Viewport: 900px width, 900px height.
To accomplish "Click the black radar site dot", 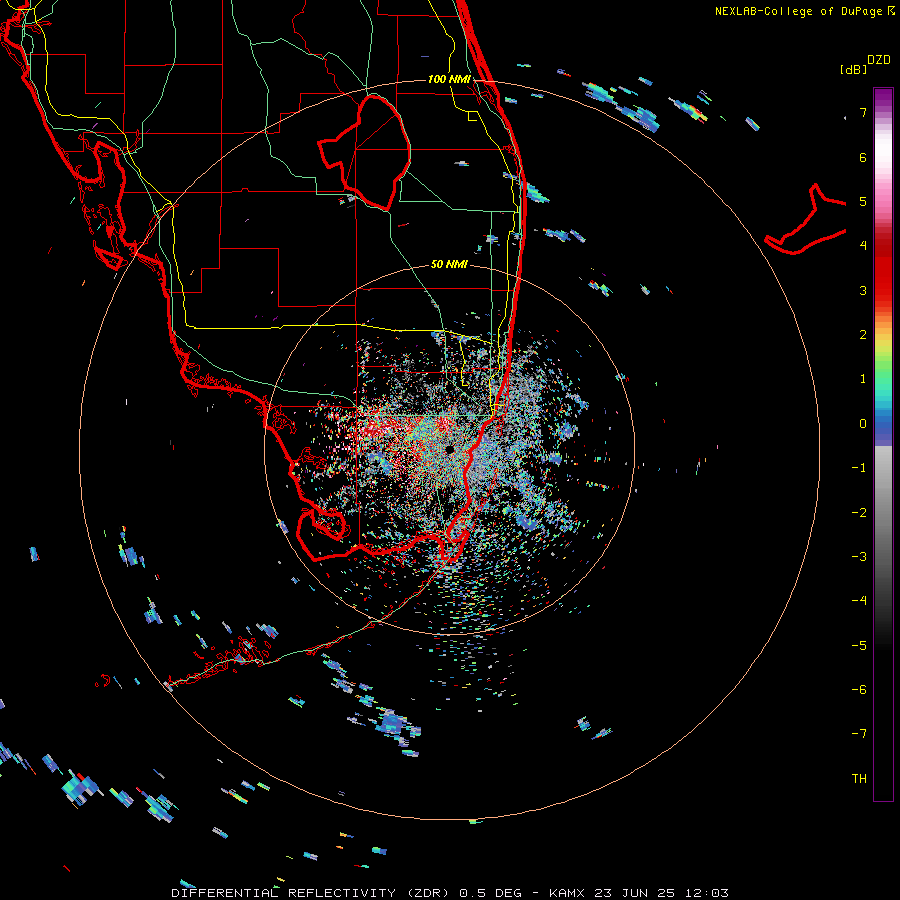I will pos(450,449).
